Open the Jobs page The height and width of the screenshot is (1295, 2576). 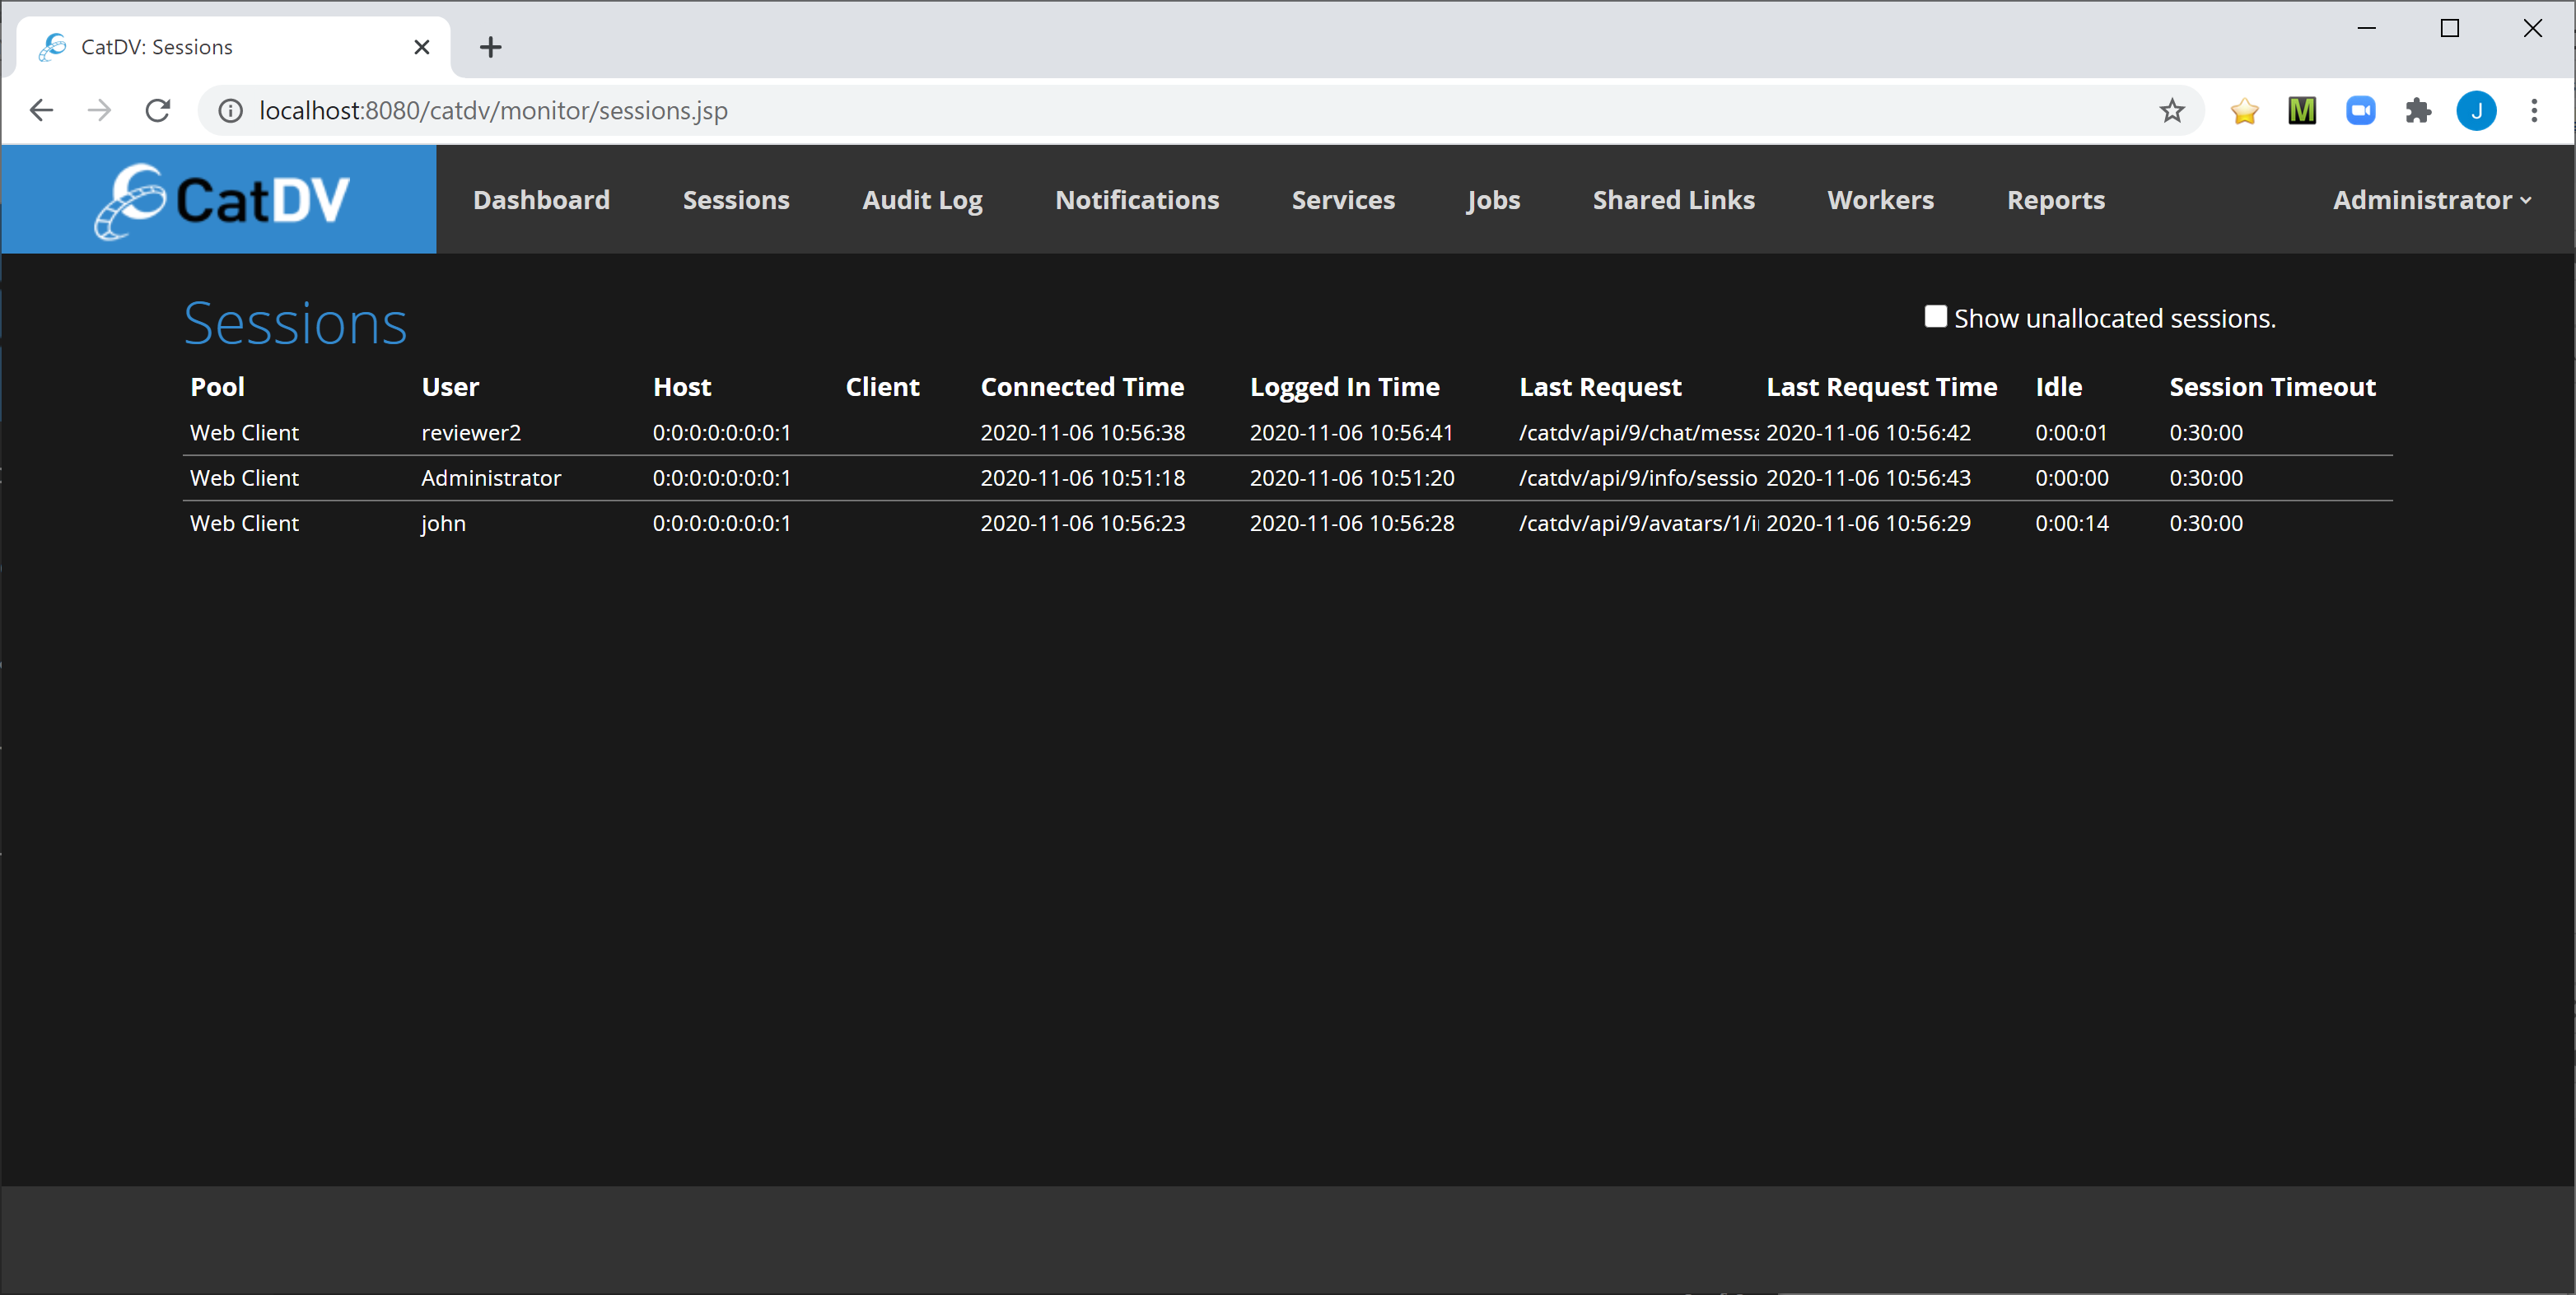point(1493,200)
